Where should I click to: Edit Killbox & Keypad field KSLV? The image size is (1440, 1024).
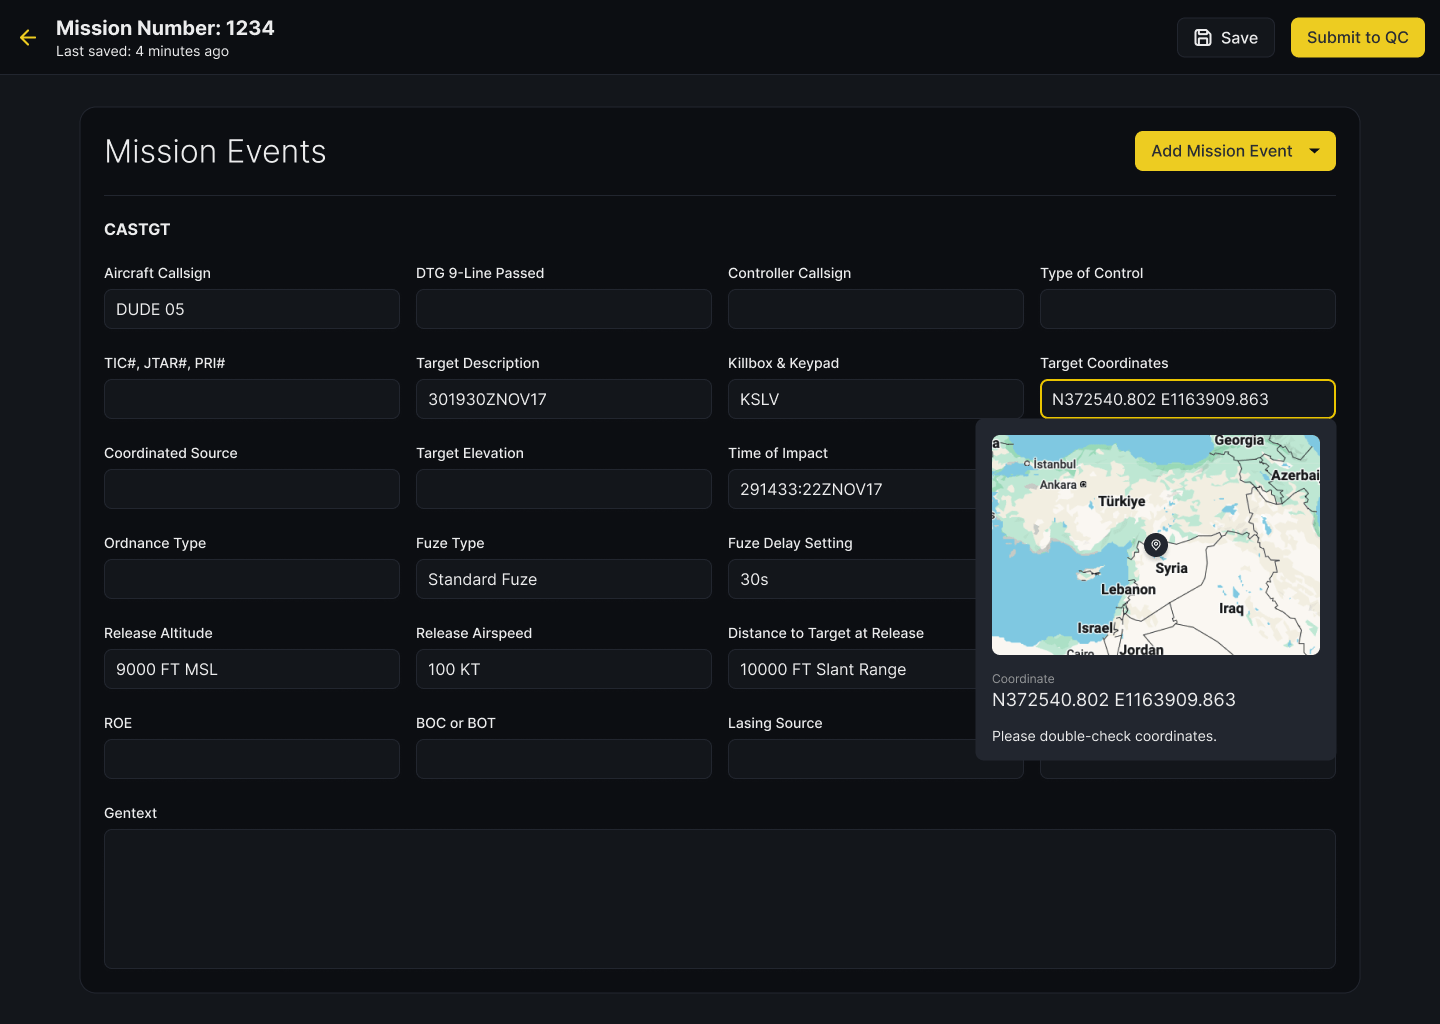(876, 399)
